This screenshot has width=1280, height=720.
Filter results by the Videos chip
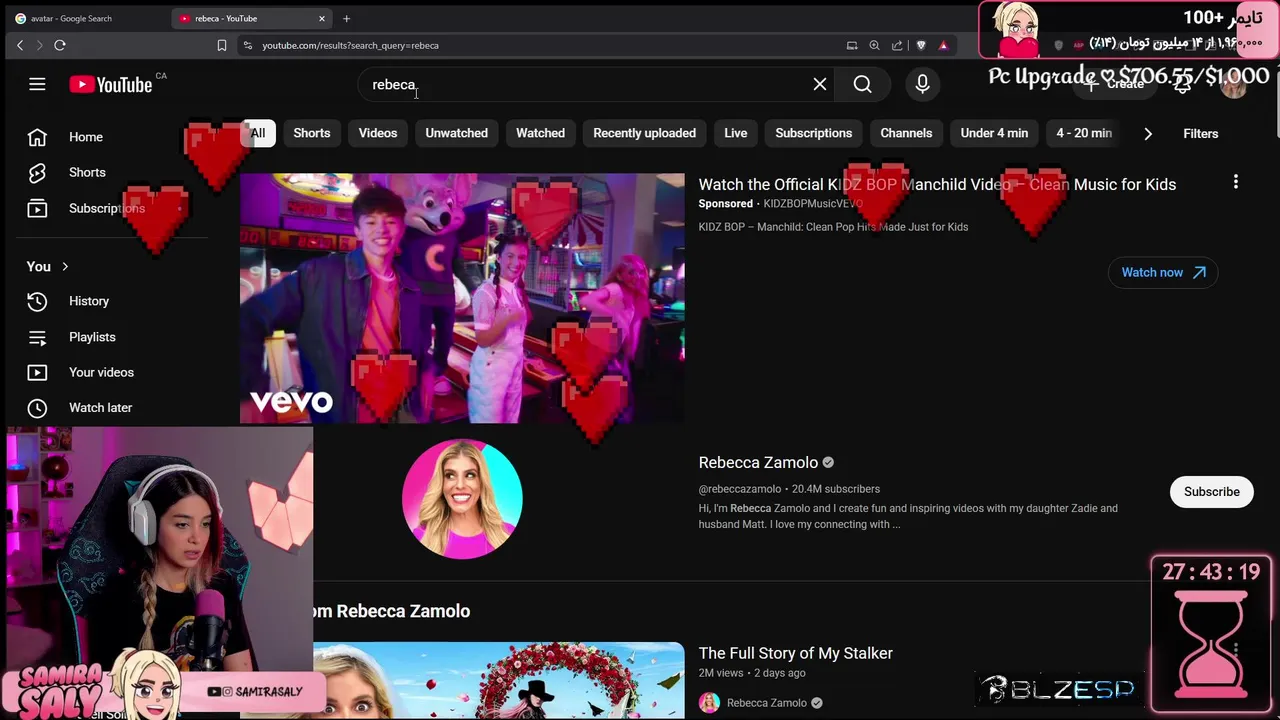click(x=378, y=133)
